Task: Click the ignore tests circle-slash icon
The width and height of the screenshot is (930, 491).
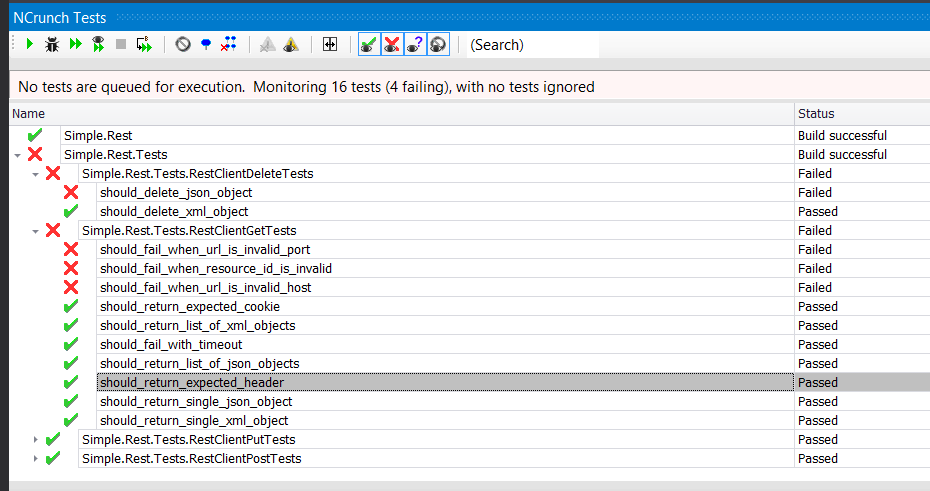Action: 182,44
